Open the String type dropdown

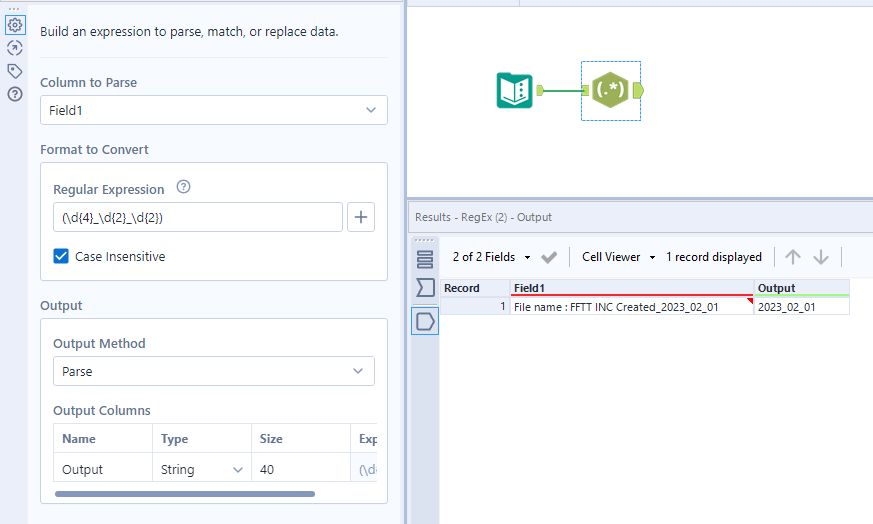(x=201, y=469)
